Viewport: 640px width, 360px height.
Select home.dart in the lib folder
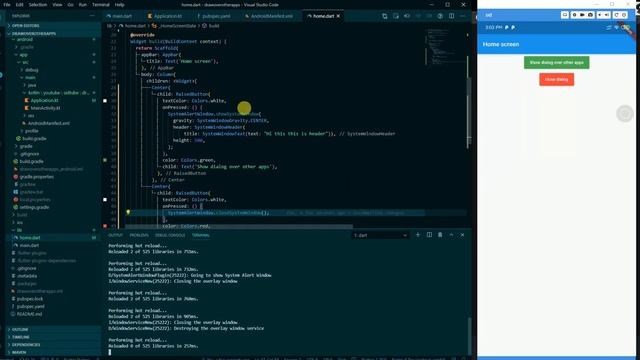click(30, 238)
